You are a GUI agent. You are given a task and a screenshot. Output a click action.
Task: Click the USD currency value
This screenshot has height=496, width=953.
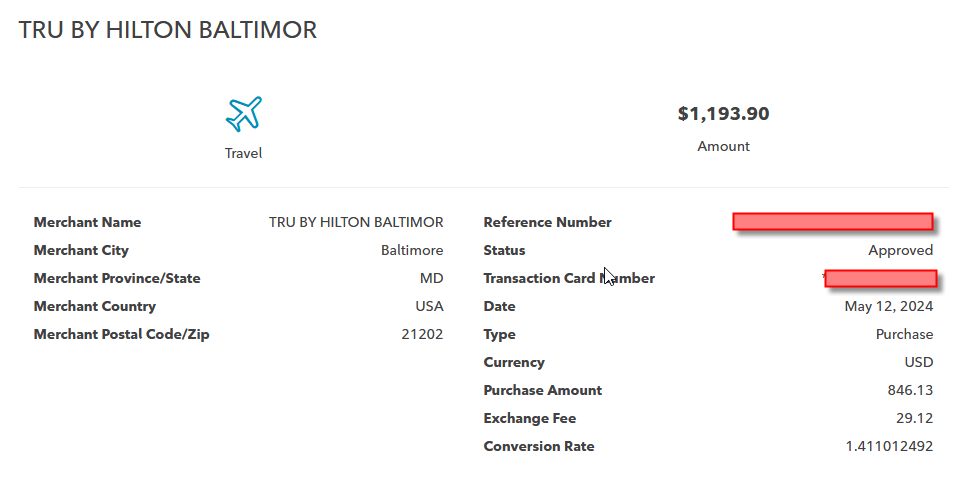coord(918,362)
